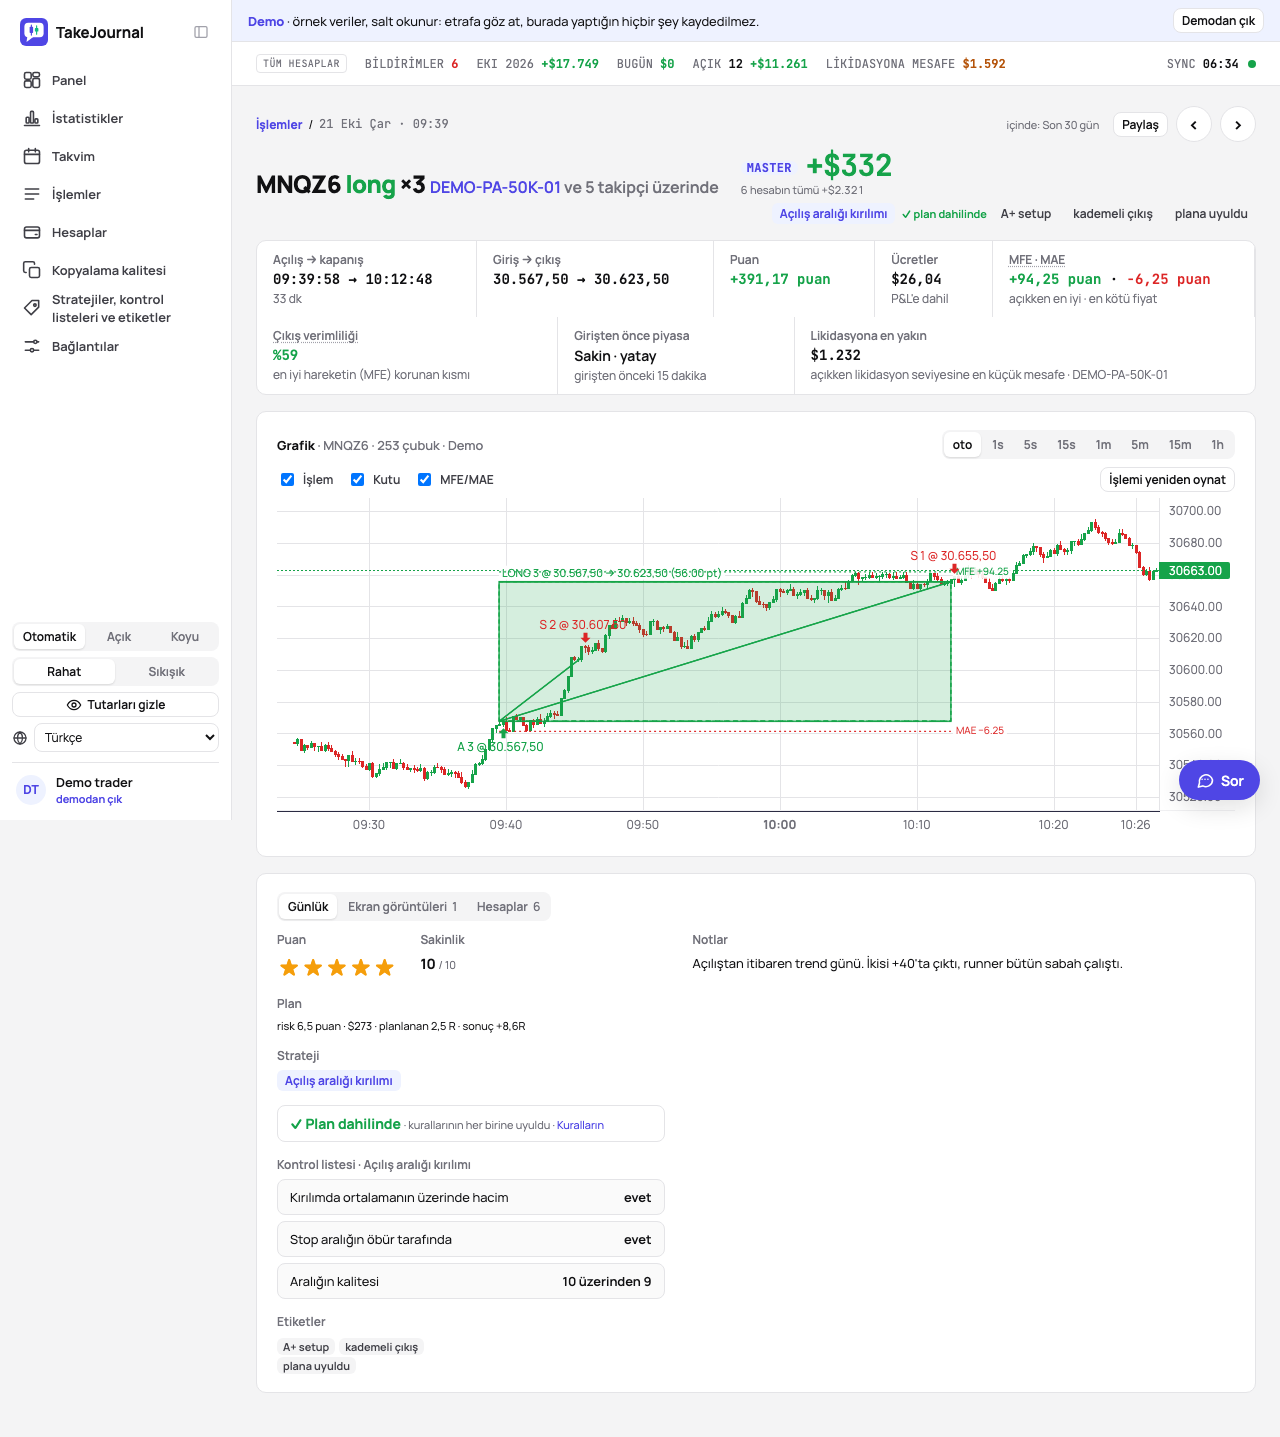Toggle the MFE/MAE checkbox
Screen dimensions: 1280x1437
pyautogui.click(x=425, y=480)
